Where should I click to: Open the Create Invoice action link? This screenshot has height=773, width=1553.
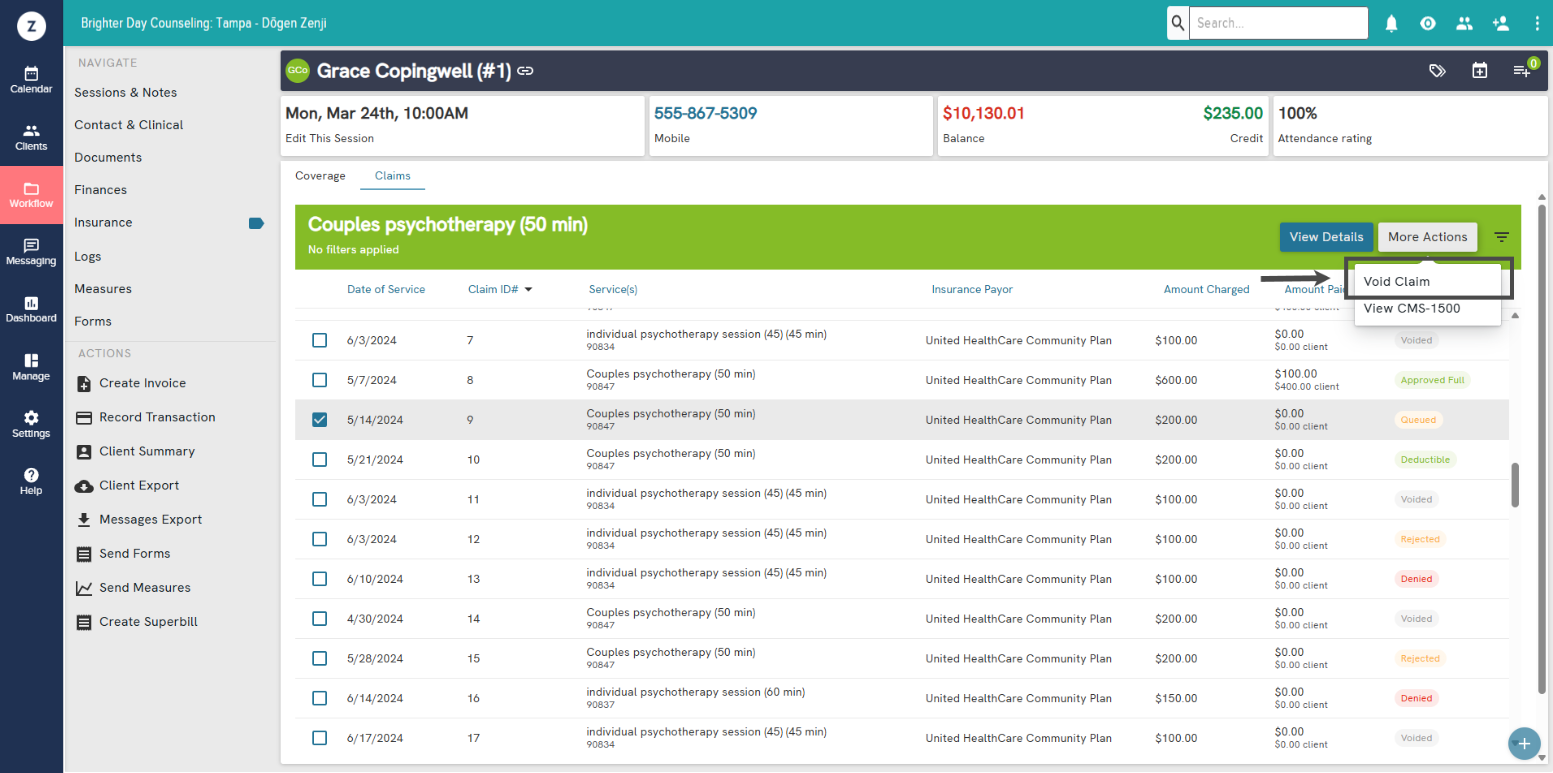click(x=142, y=383)
